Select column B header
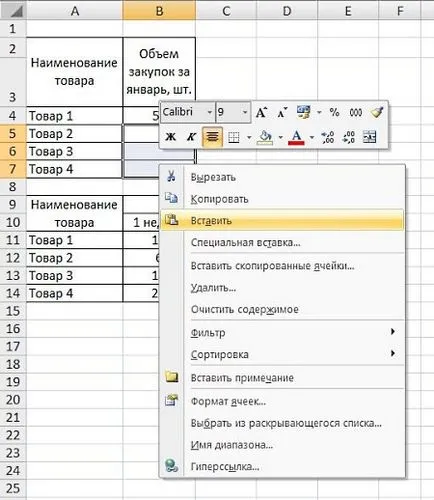This screenshot has width=434, height=500. (x=159, y=11)
